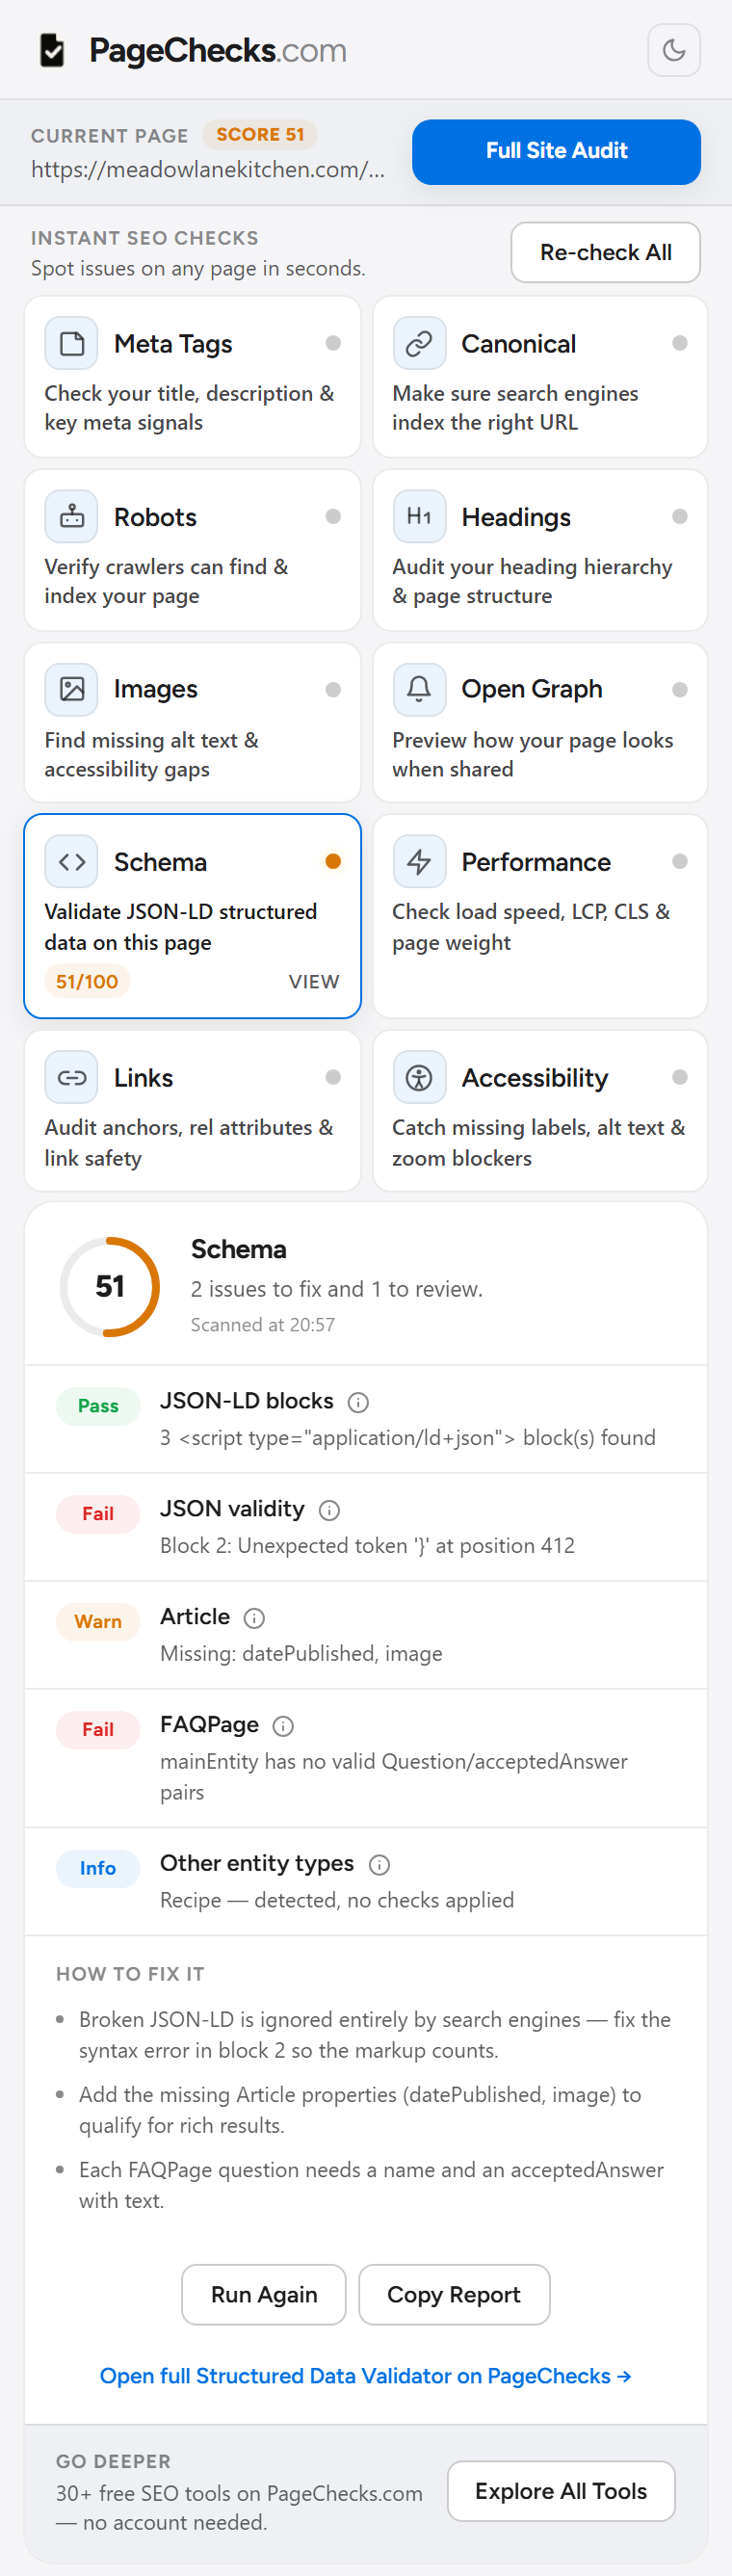This screenshot has width=732, height=2576.
Task: Open the Performance check description
Action: coord(530,927)
